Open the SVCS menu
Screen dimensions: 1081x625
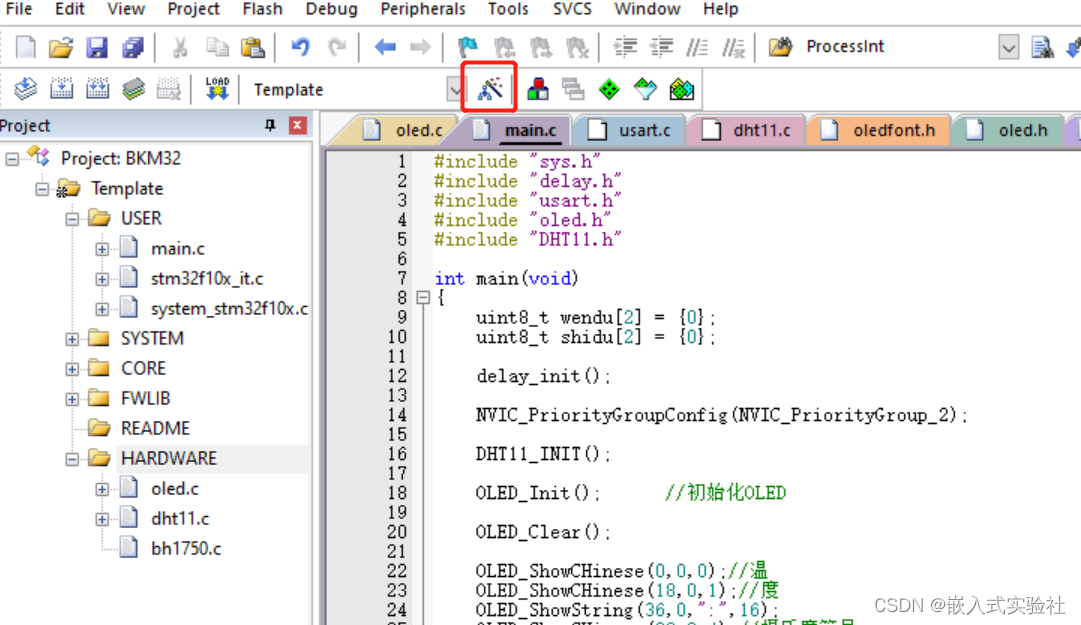(572, 9)
